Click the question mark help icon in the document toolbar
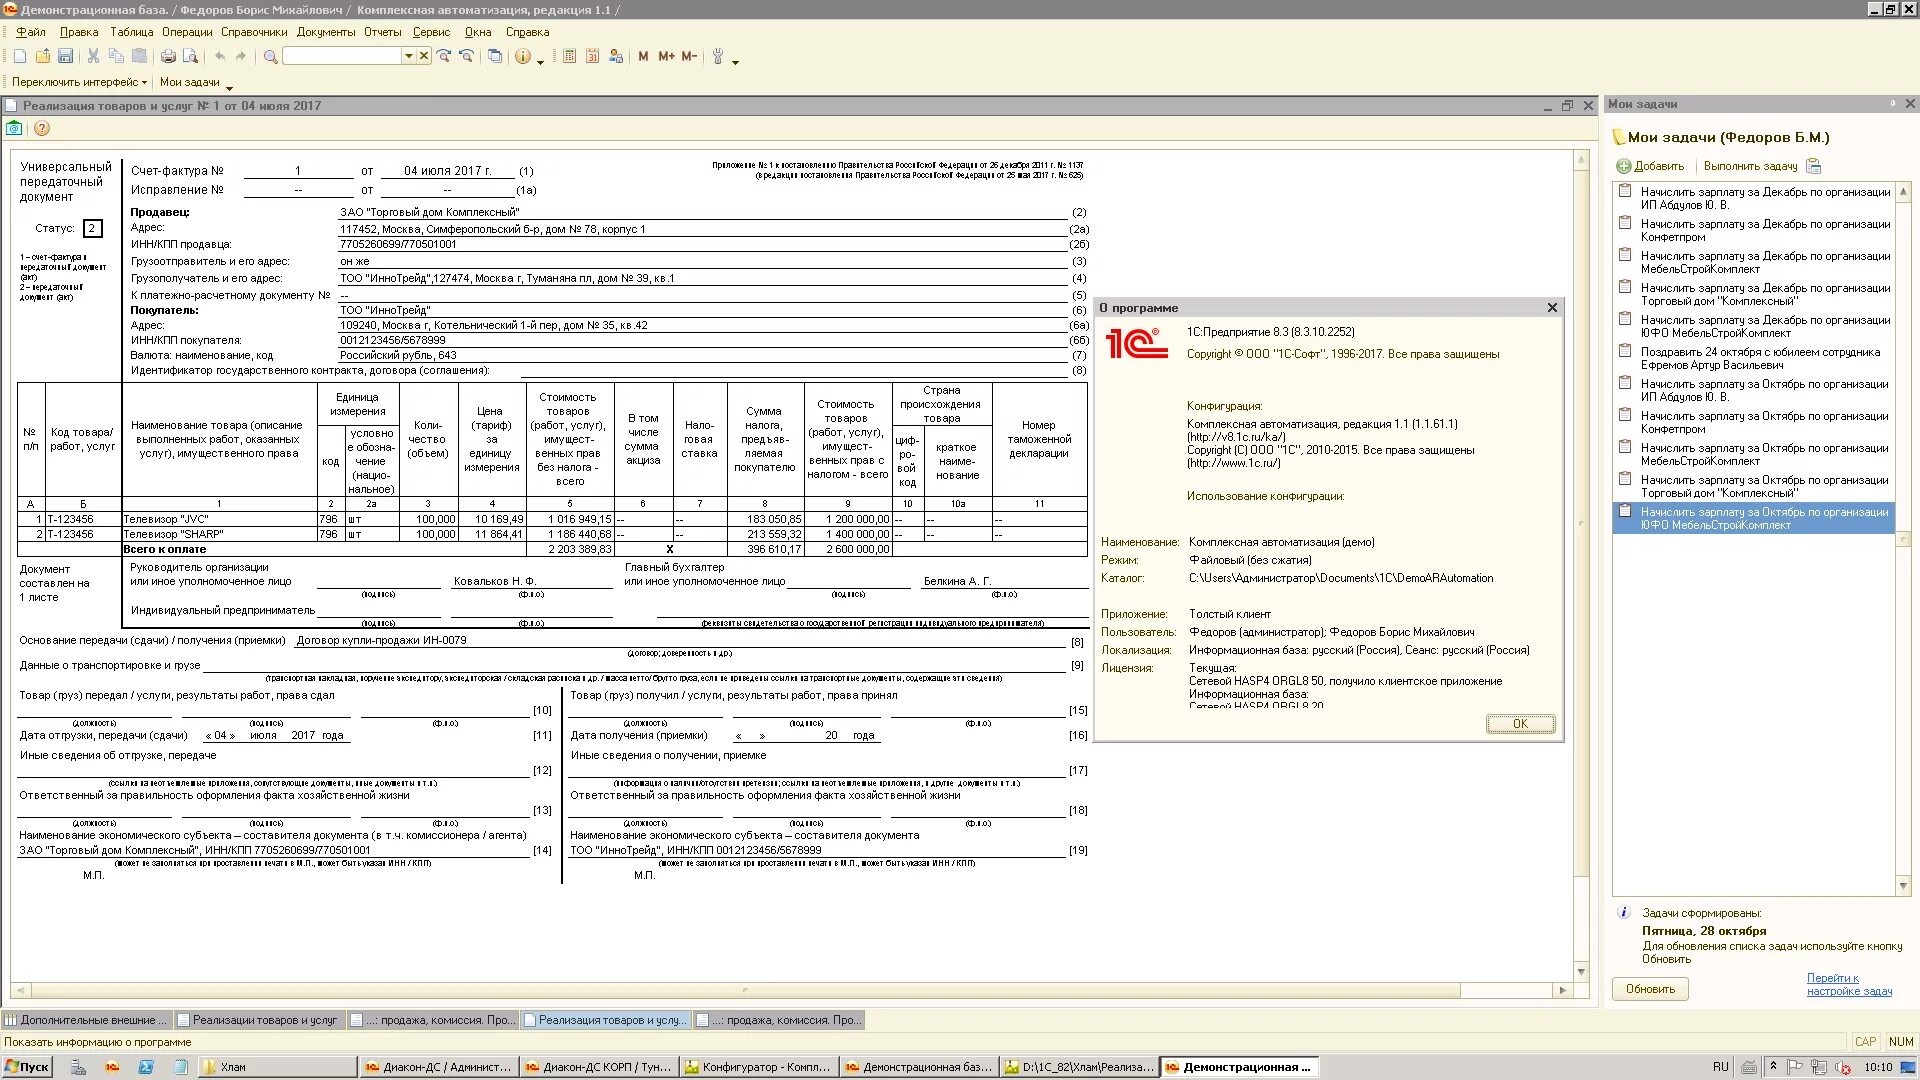1920x1080 pixels. click(x=41, y=128)
